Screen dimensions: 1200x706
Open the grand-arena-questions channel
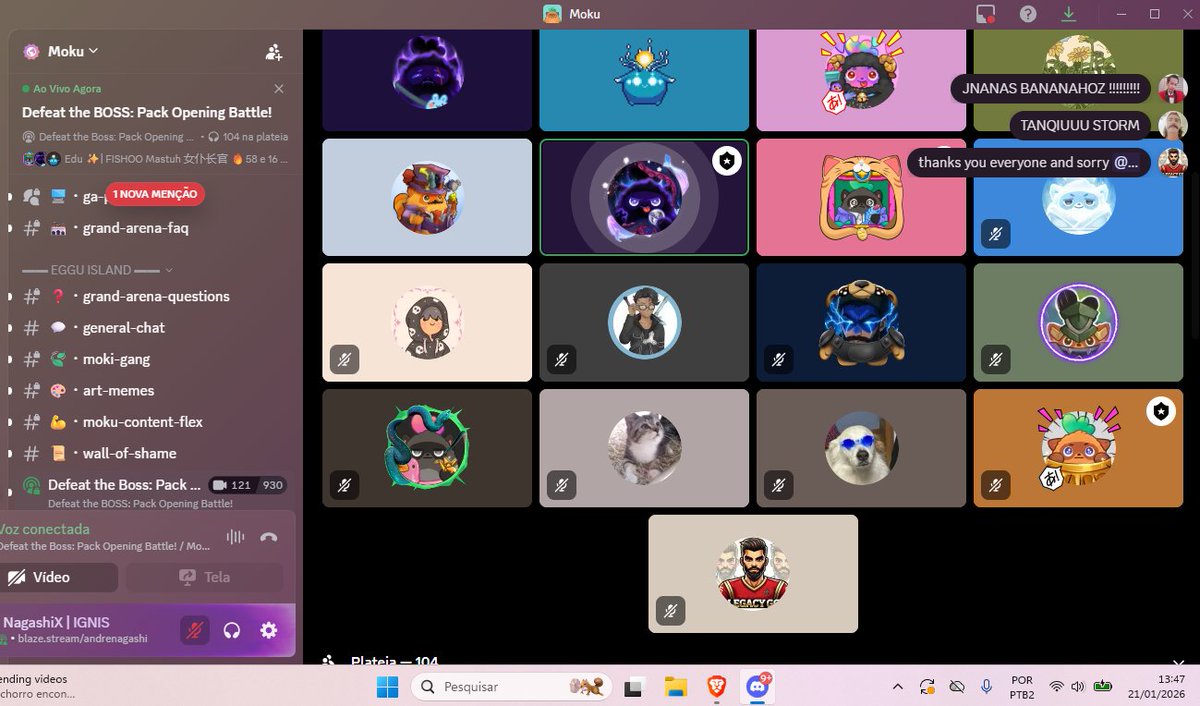(x=156, y=296)
